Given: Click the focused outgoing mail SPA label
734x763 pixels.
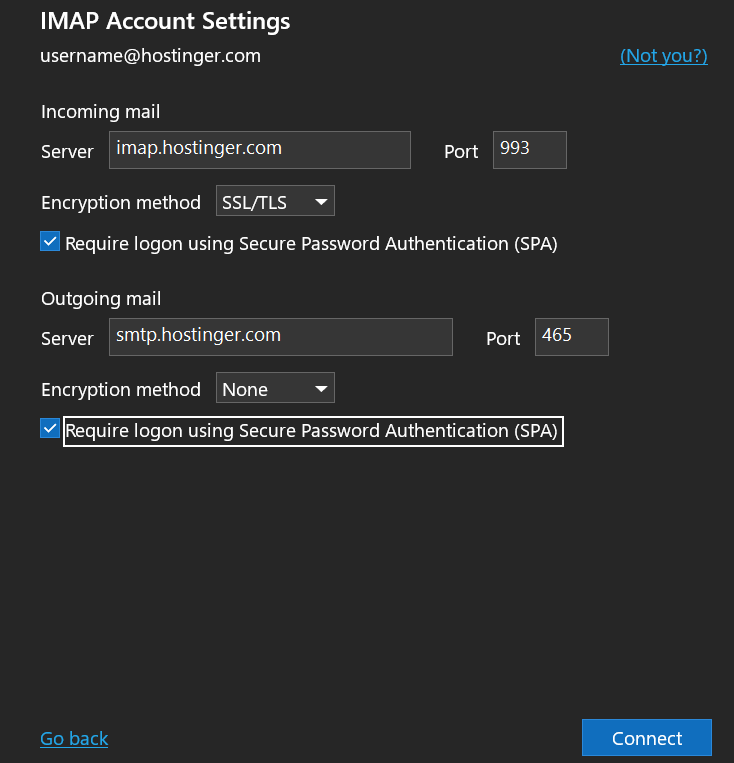Looking at the screenshot, I should click(x=312, y=431).
